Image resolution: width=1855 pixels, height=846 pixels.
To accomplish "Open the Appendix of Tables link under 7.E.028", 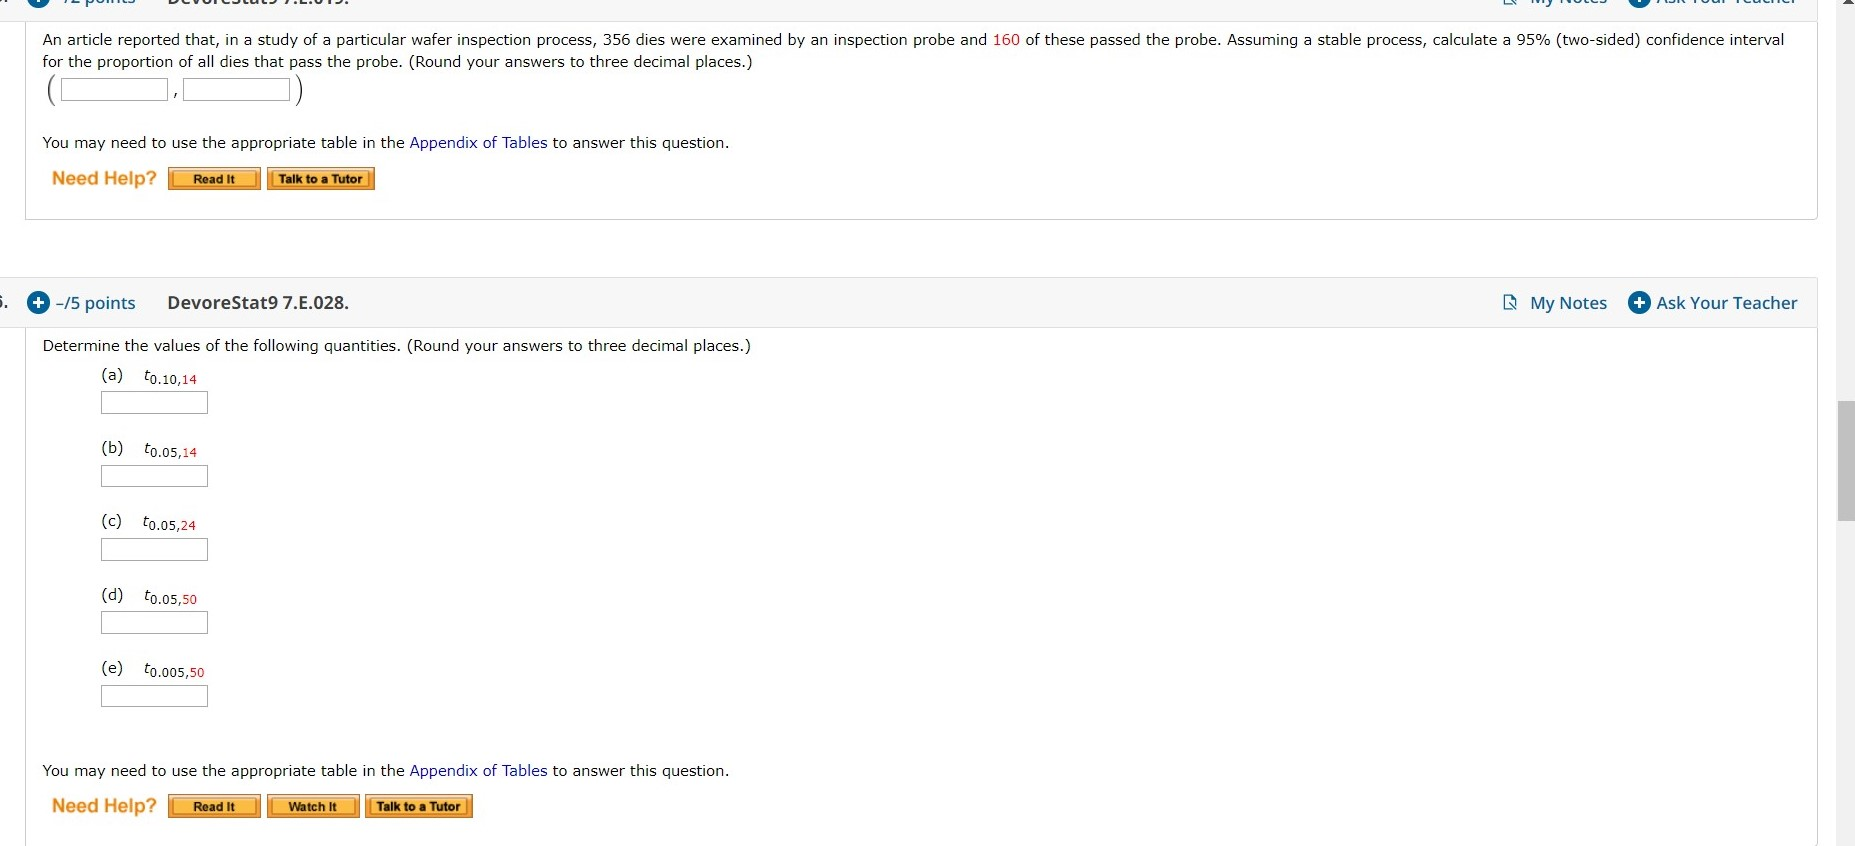I will [x=476, y=770].
